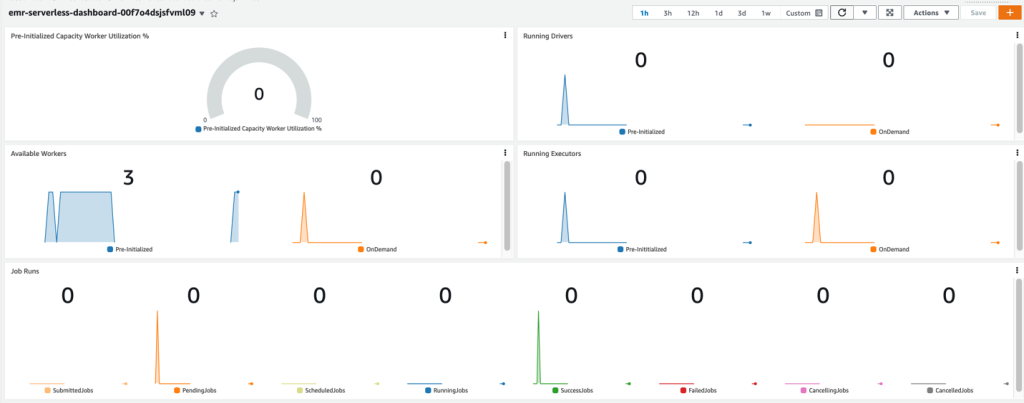Click the Save button

click(978, 13)
